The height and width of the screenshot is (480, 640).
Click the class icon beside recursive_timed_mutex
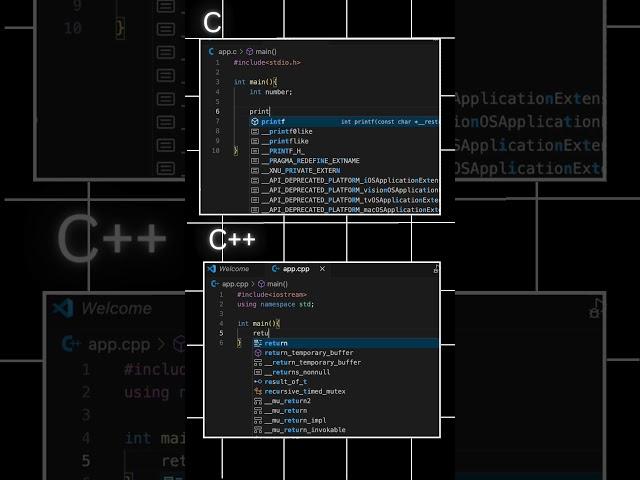pos(258,391)
